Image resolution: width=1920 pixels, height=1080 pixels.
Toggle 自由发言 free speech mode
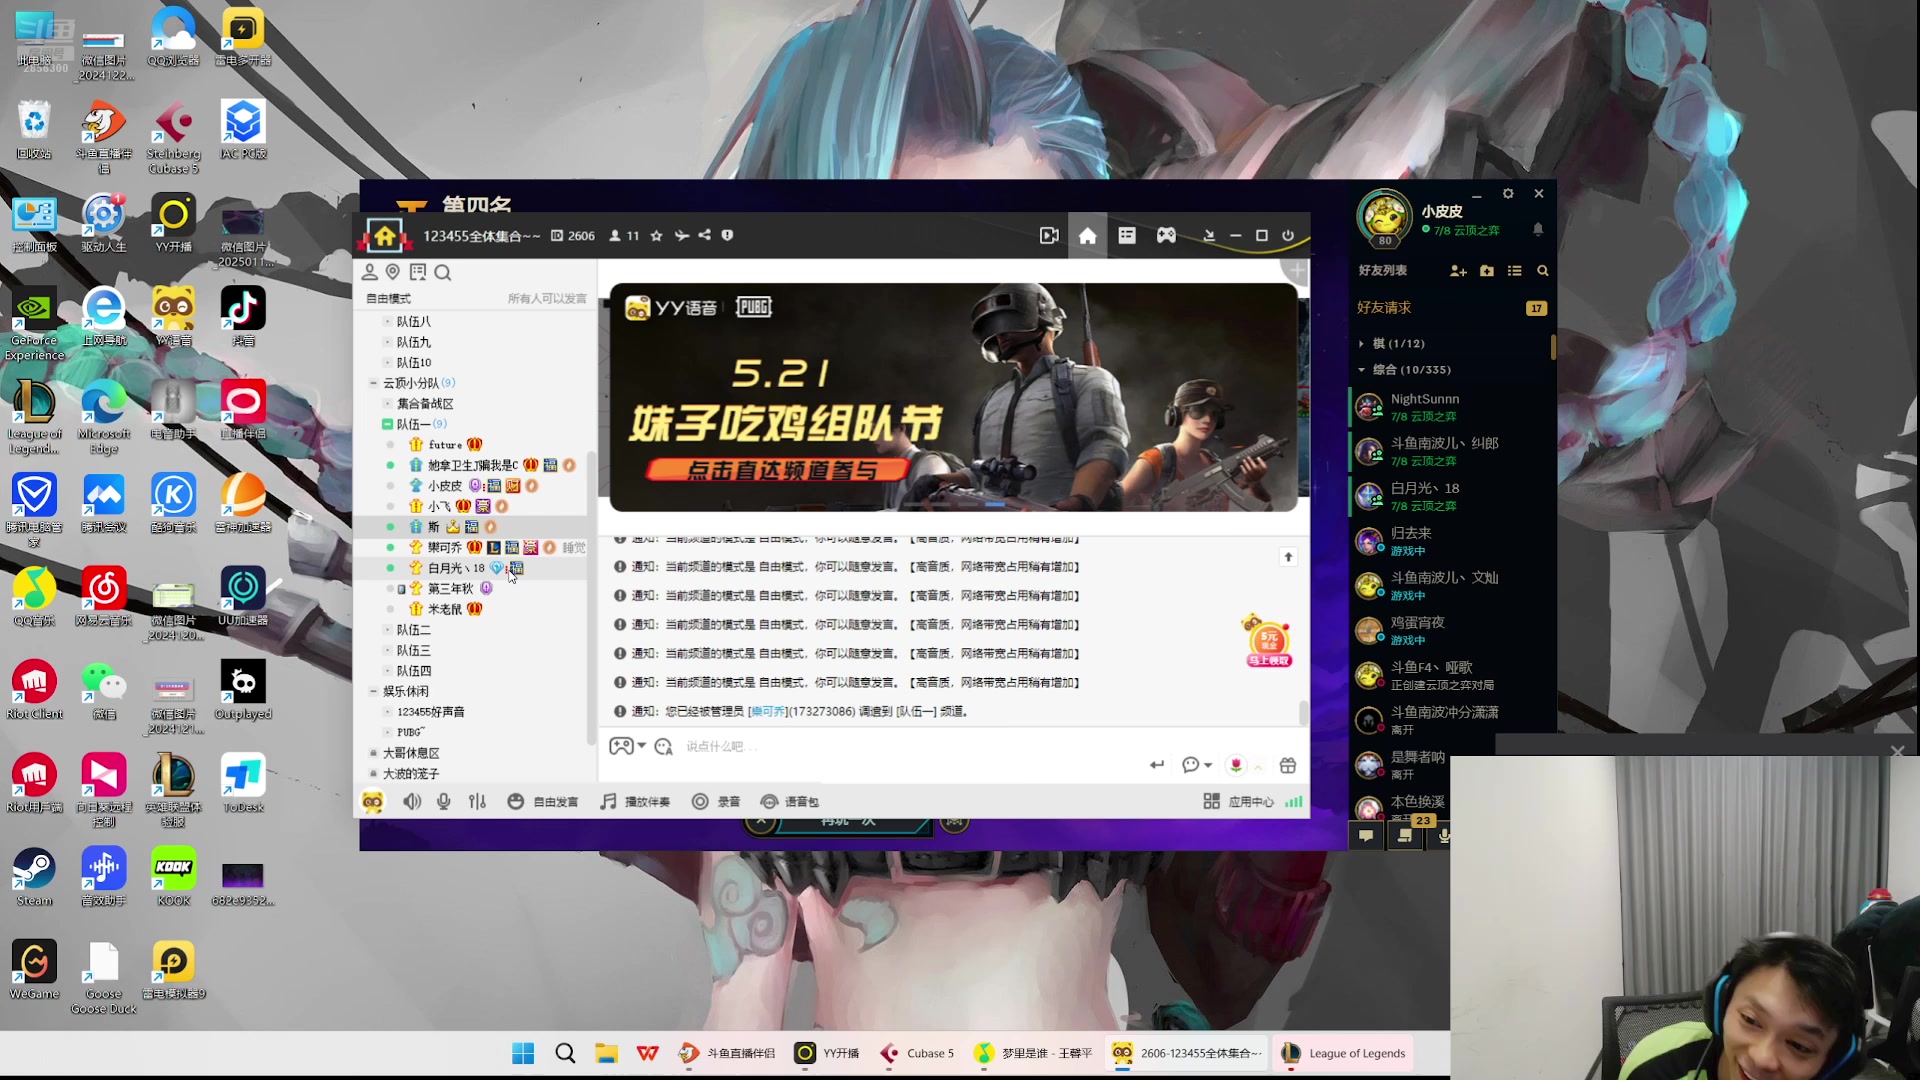pos(543,801)
